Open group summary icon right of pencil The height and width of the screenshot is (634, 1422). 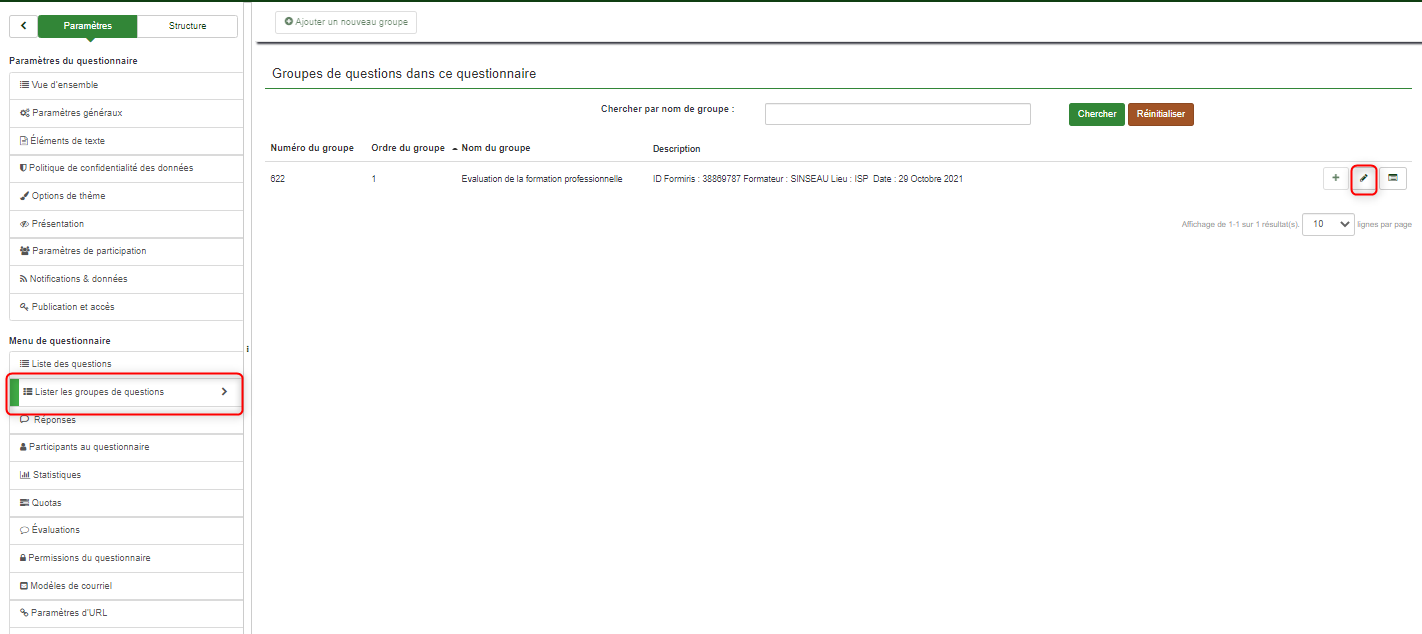(1393, 178)
